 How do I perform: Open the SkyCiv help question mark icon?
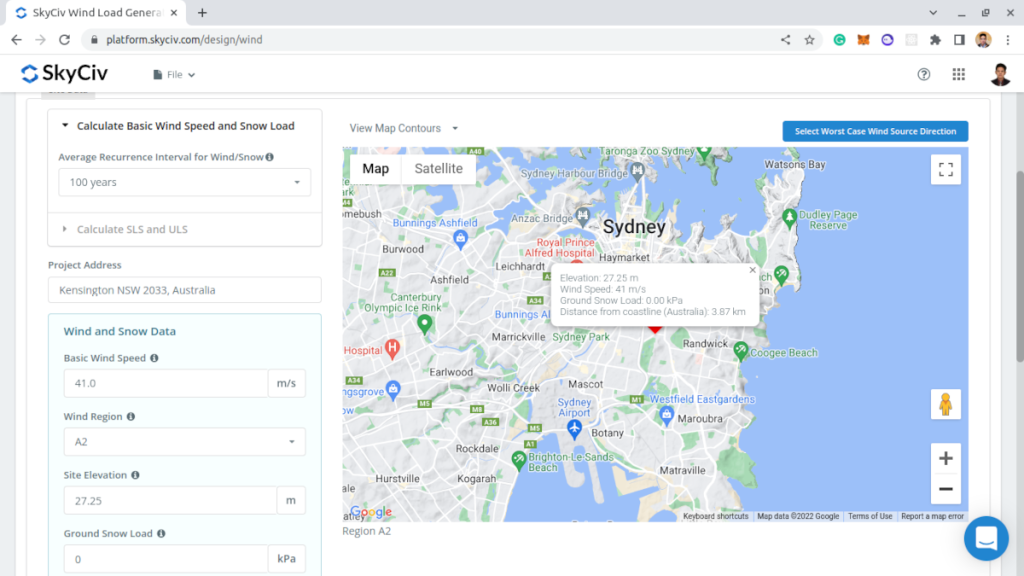coord(924,74)
